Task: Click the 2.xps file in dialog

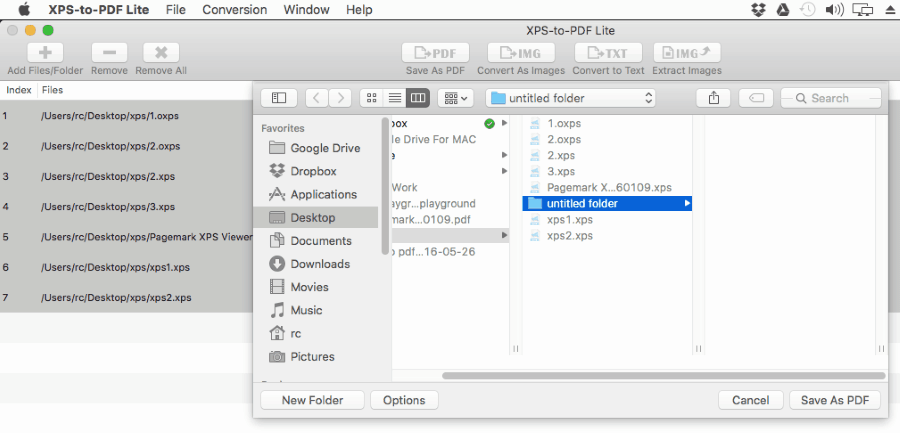Action: pos(607,155)
